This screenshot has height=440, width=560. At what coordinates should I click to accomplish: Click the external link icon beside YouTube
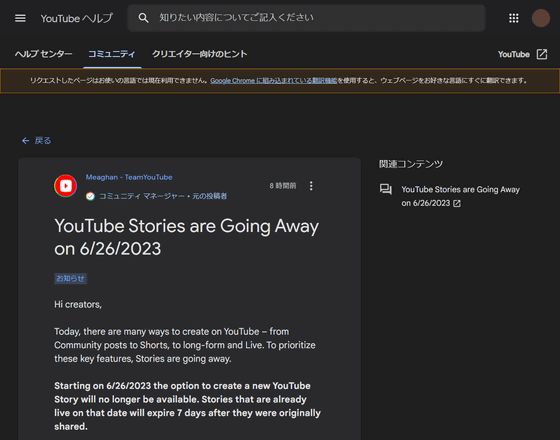pyautogui.click(x=542, y=54)
